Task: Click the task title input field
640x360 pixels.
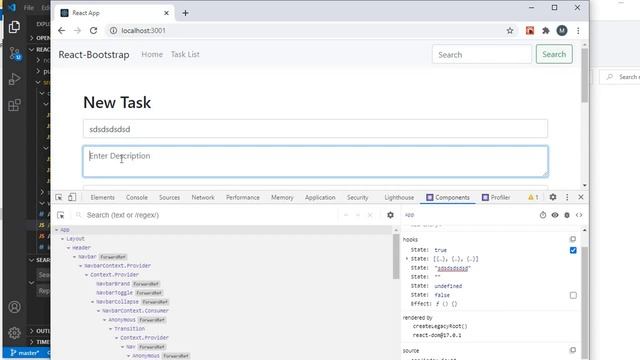Action: click(x=315, y=129)
